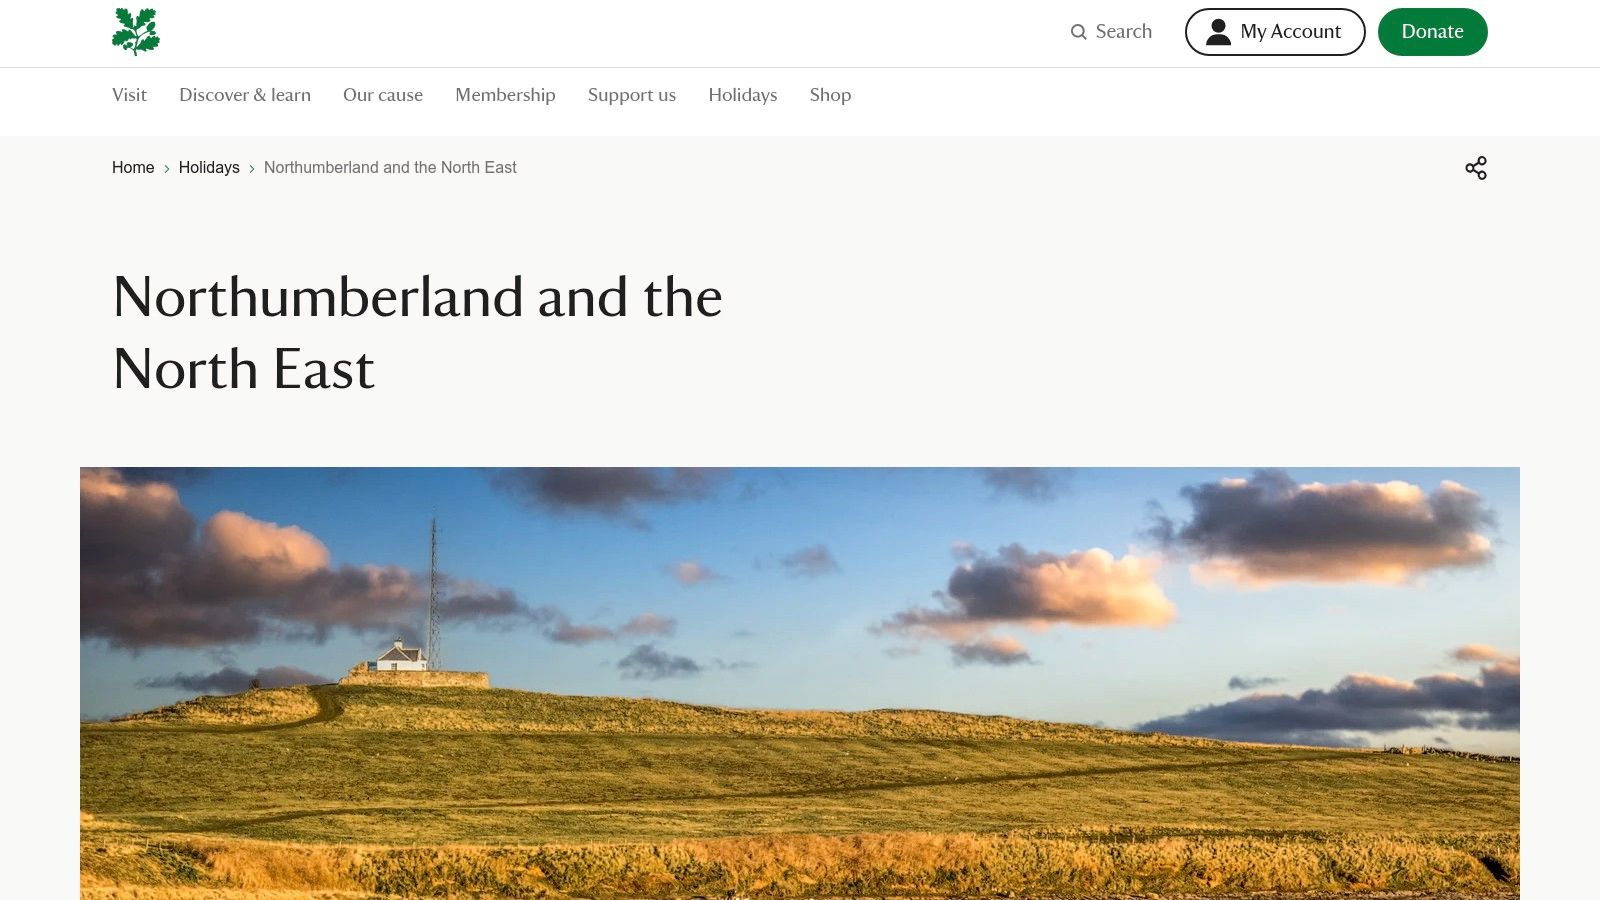Screen dimensions: 1600x900
Task: Click the chevron between Home and Holidays
Action: [167, 169]
